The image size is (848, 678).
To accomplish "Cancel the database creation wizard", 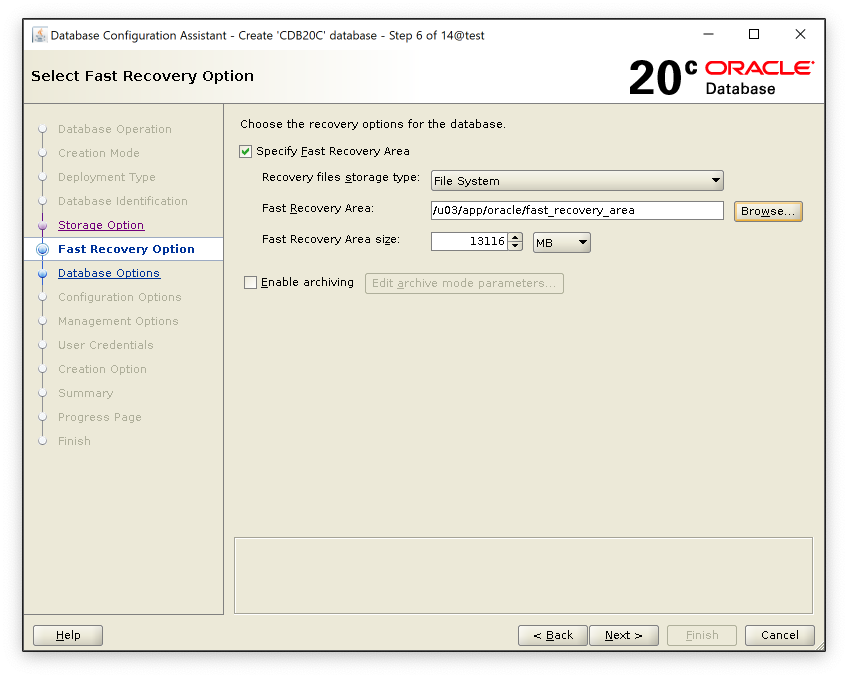I will click(779, 635).
